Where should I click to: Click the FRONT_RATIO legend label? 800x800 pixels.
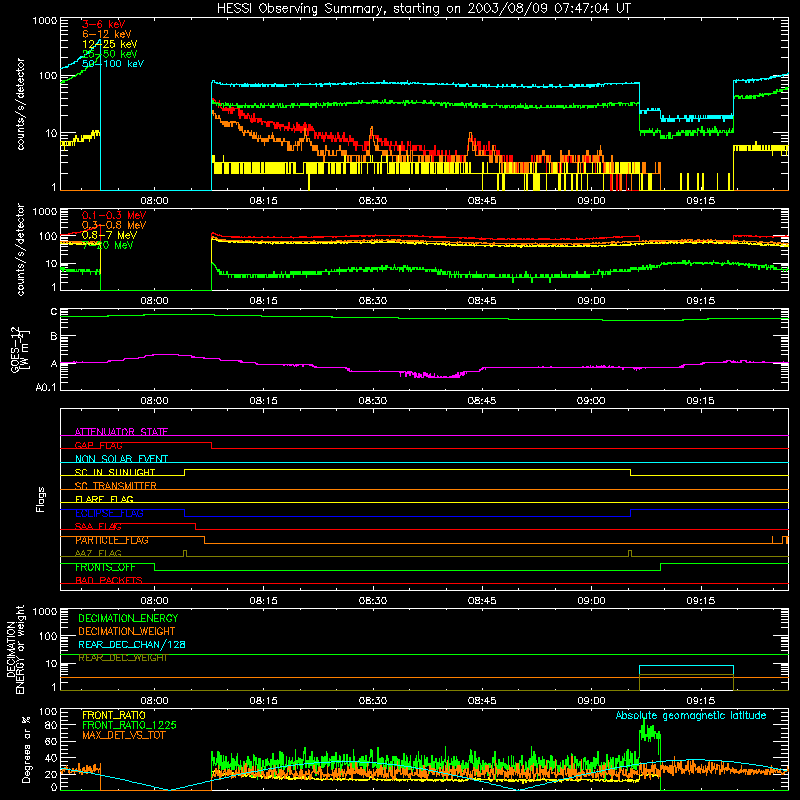click(114, 715)
